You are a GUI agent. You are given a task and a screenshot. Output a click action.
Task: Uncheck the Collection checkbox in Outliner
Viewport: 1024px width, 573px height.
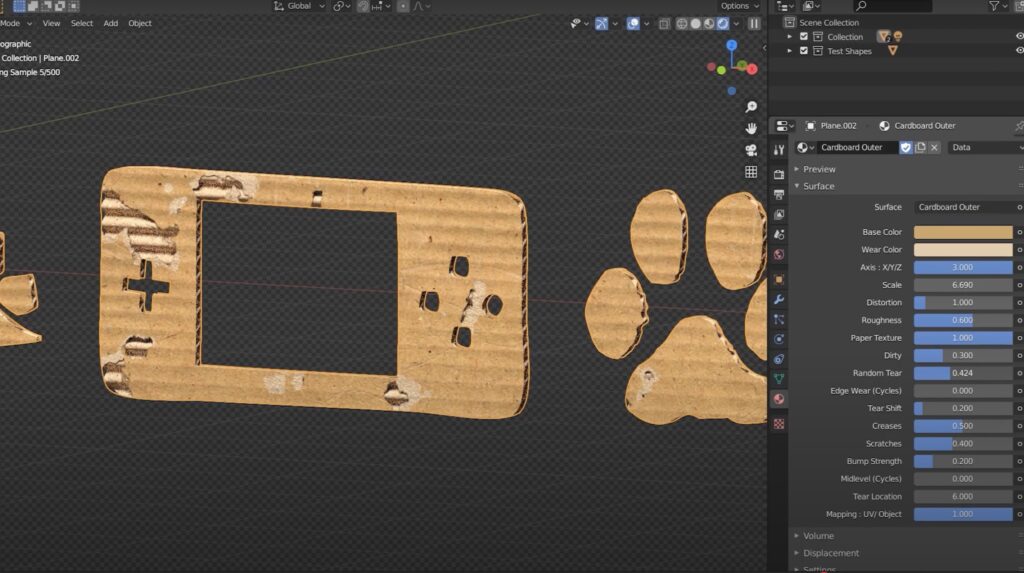(804, 37)
